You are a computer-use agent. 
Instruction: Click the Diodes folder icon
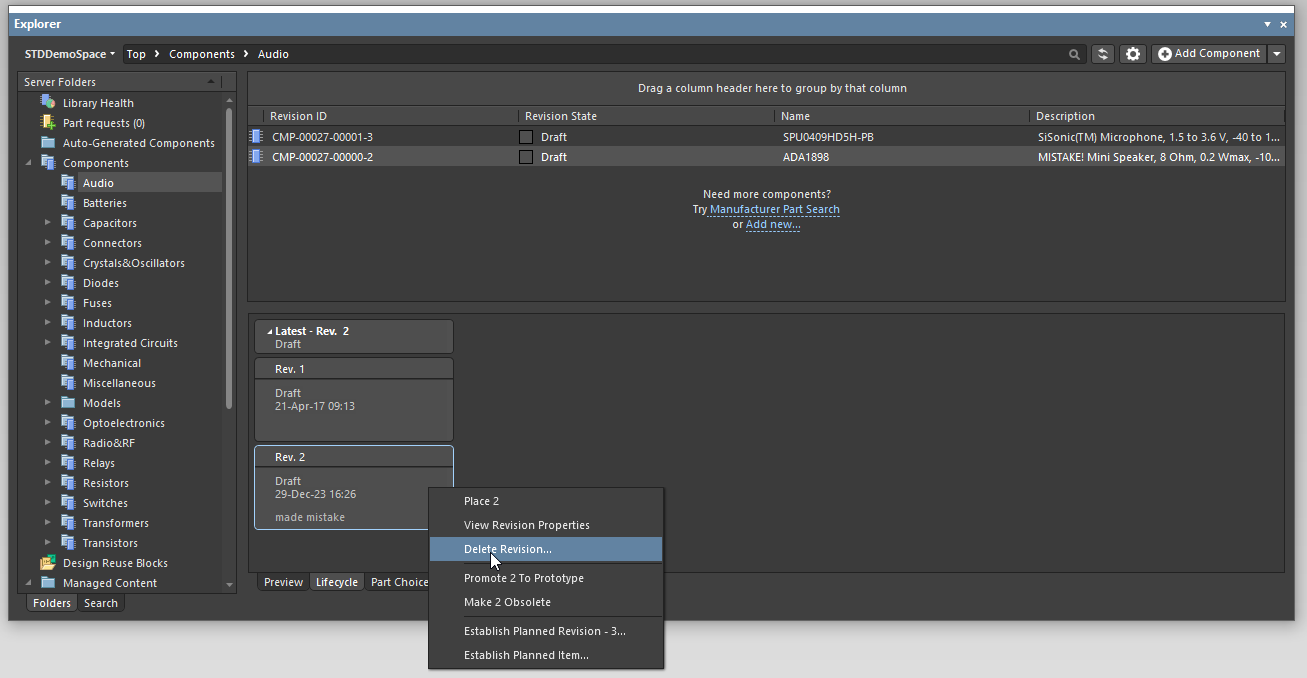68,282
